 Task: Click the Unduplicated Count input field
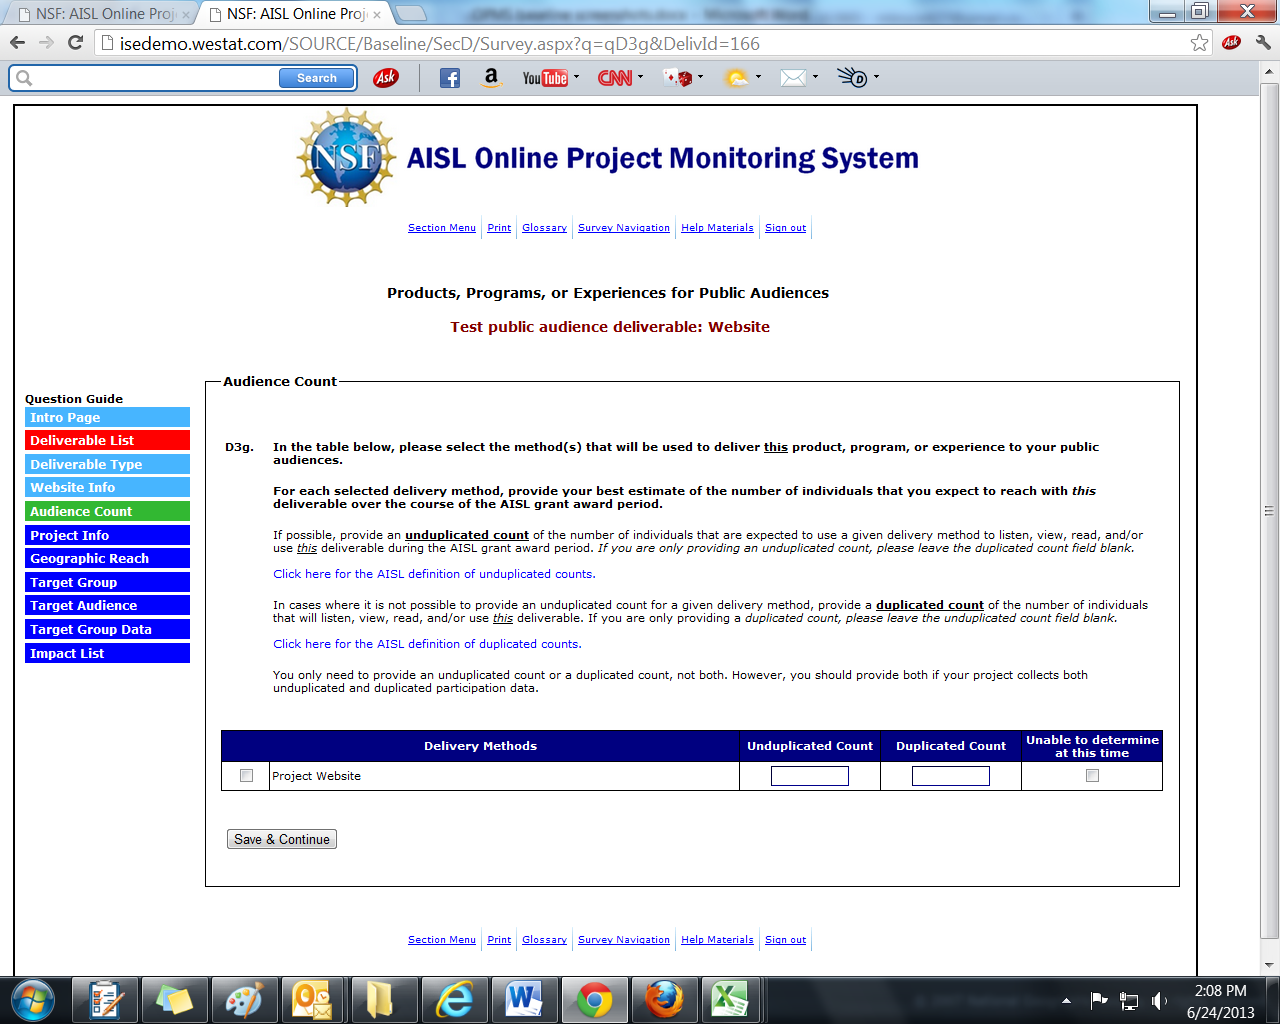[810, 776]
